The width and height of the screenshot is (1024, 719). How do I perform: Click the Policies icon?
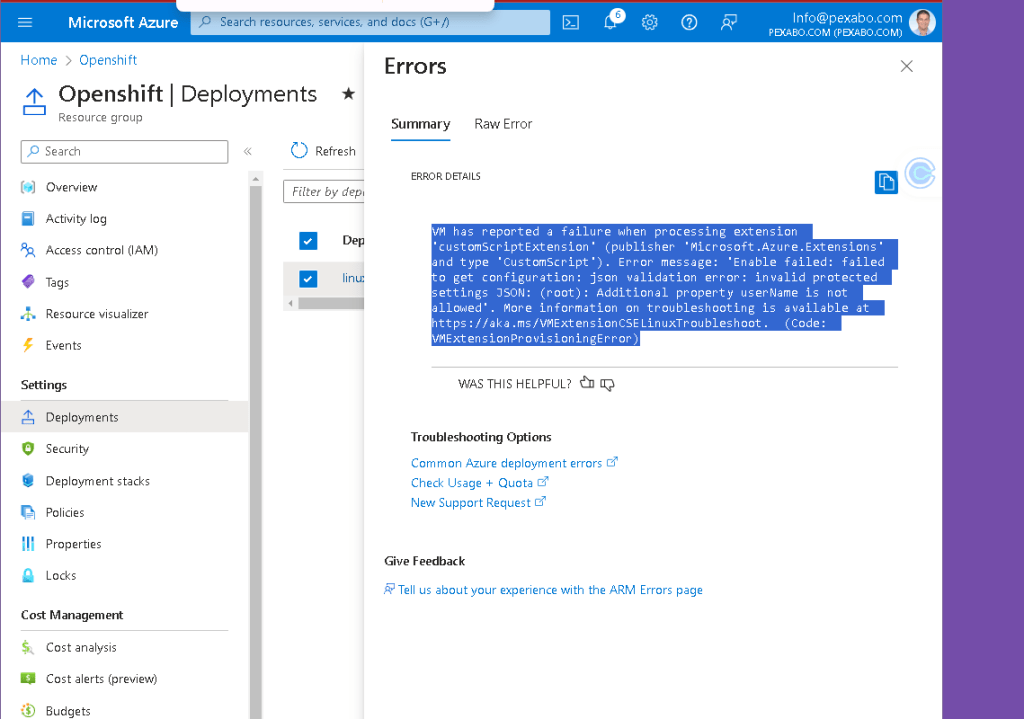[x=28, y=513]
